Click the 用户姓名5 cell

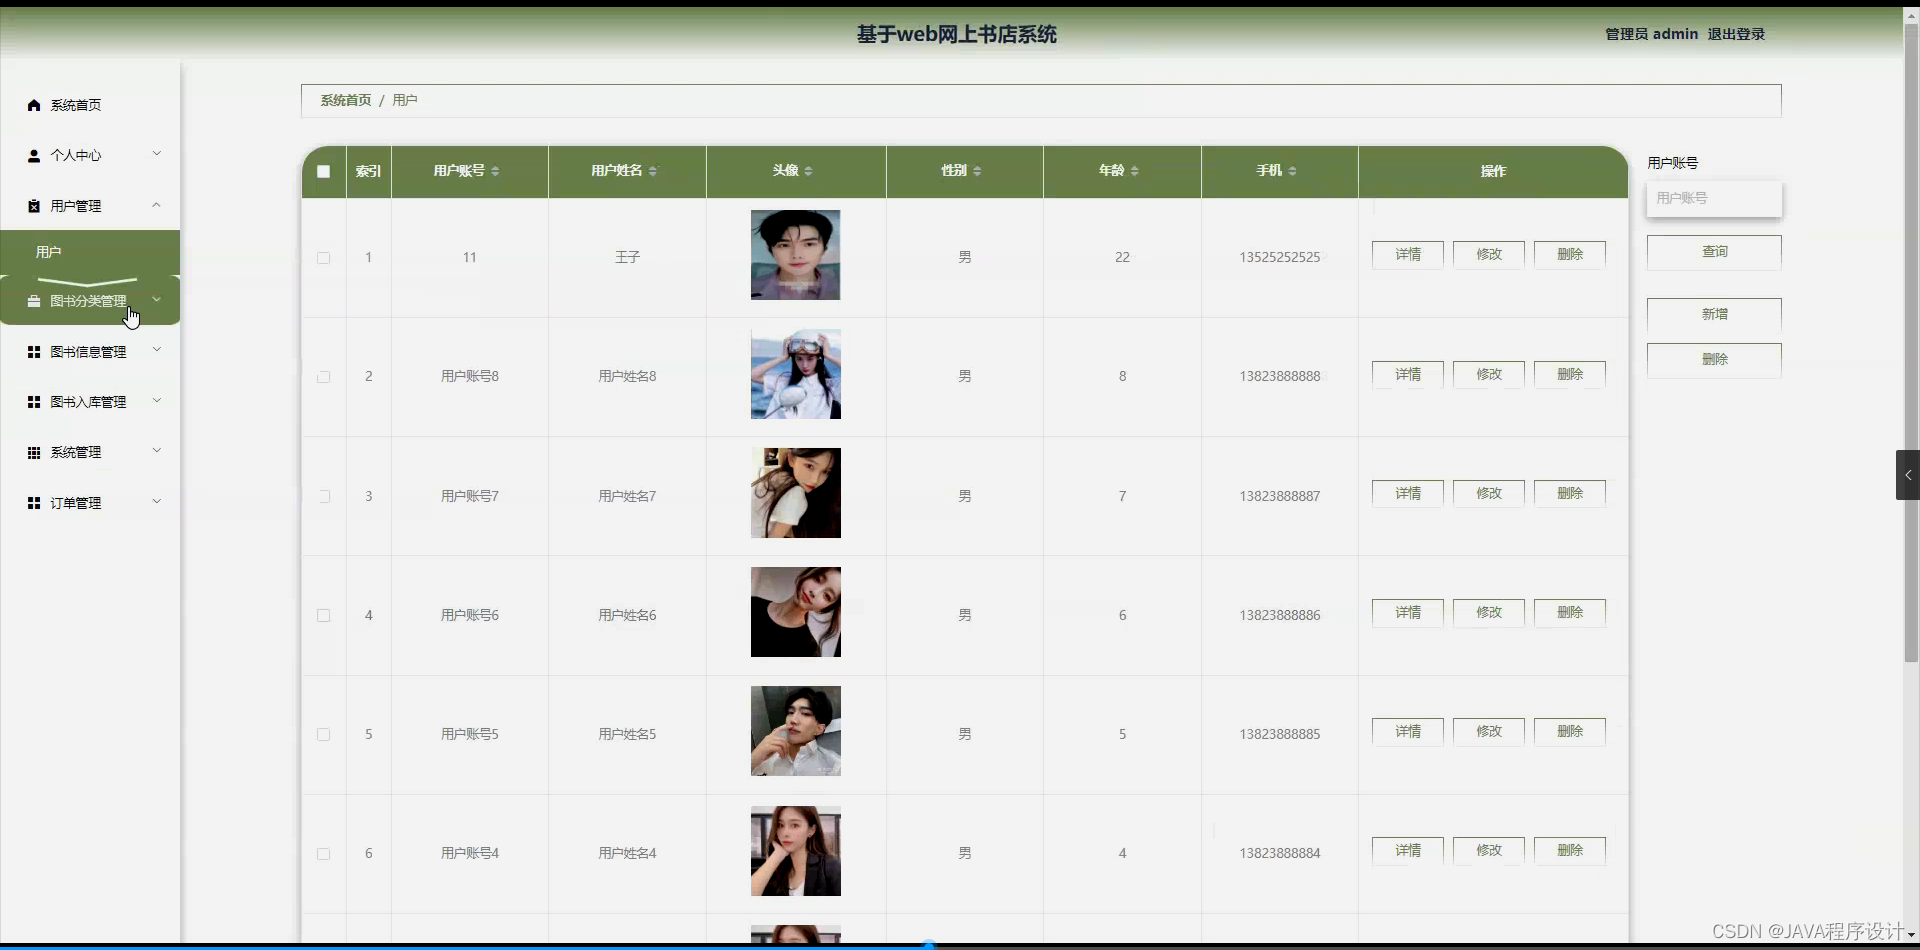click(627, 734)
